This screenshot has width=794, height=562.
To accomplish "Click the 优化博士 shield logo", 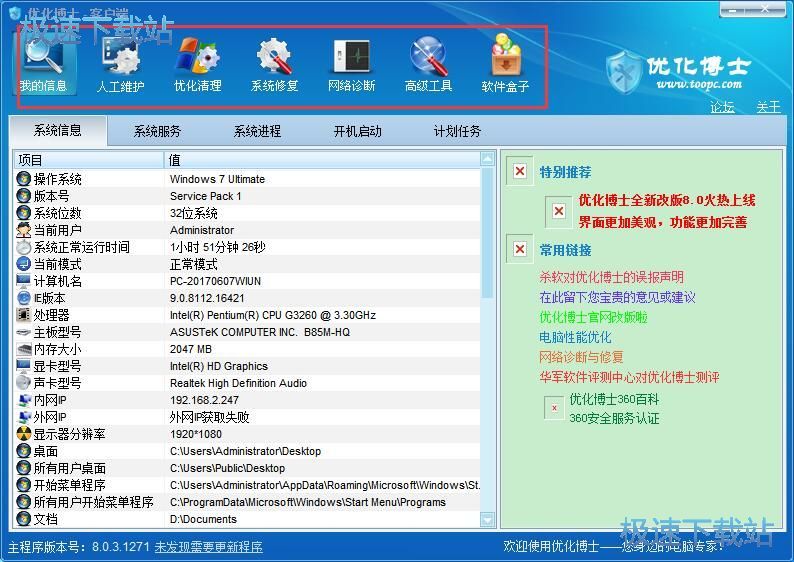I will 624,72.
